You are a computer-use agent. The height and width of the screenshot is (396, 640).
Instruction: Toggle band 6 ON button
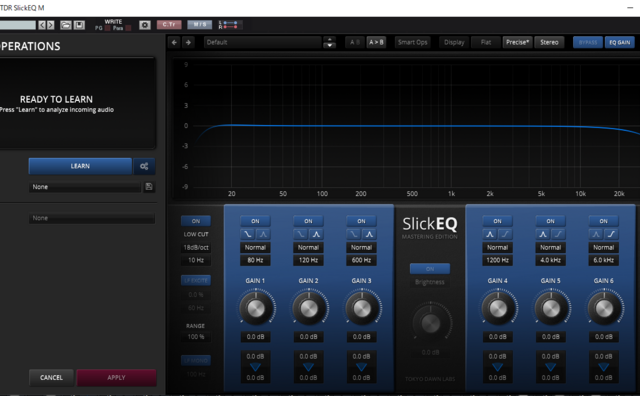[x=603, y=221]
